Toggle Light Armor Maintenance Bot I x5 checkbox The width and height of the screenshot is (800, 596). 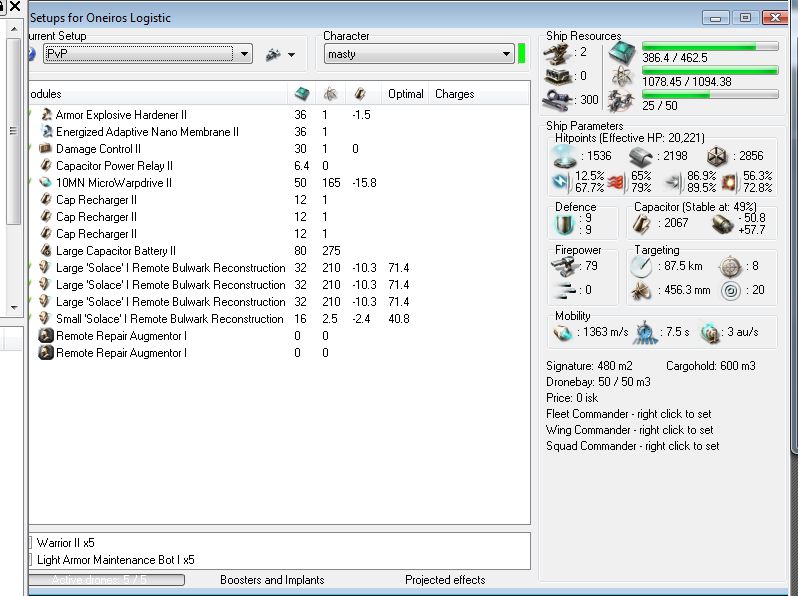(x=30, y=560)
